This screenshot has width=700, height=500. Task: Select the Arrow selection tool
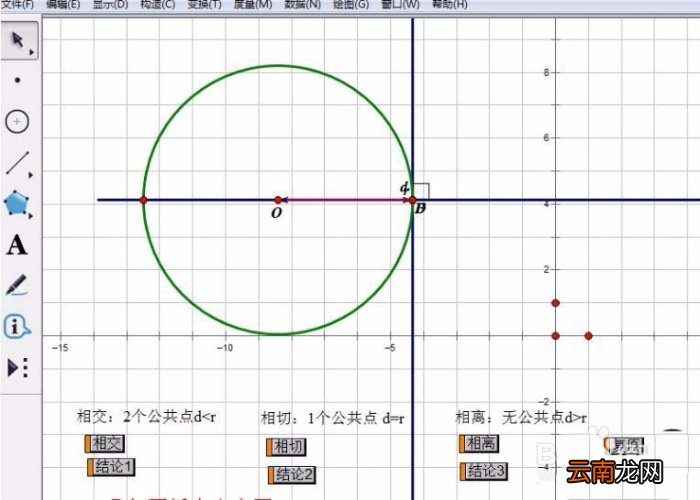click(x=18, y=41)
